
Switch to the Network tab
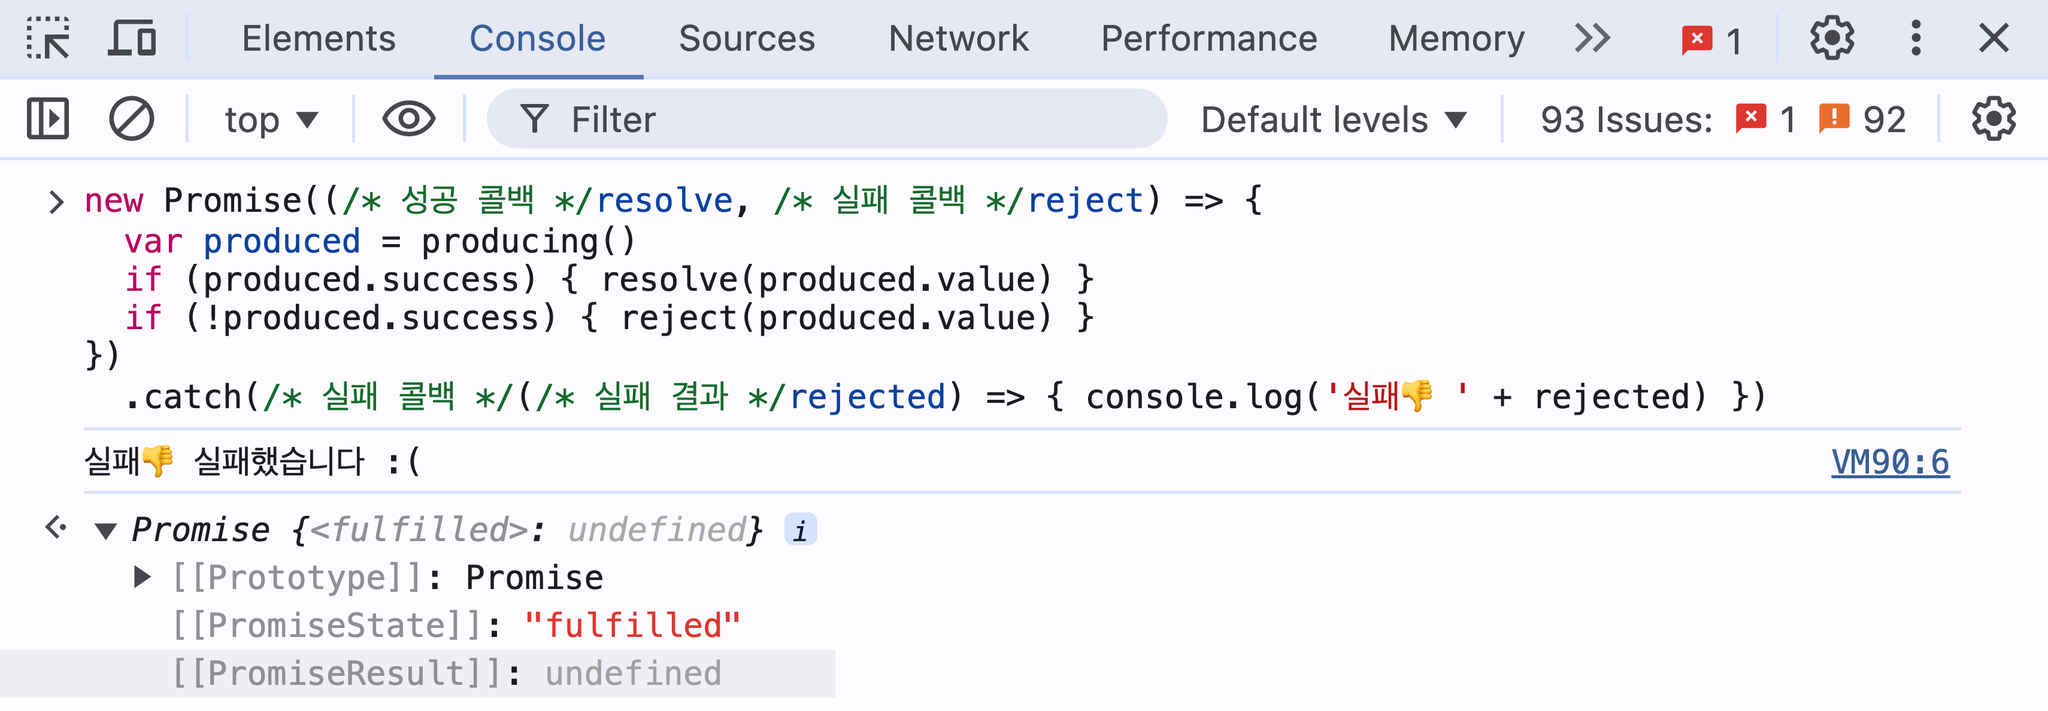click(958, 39)
